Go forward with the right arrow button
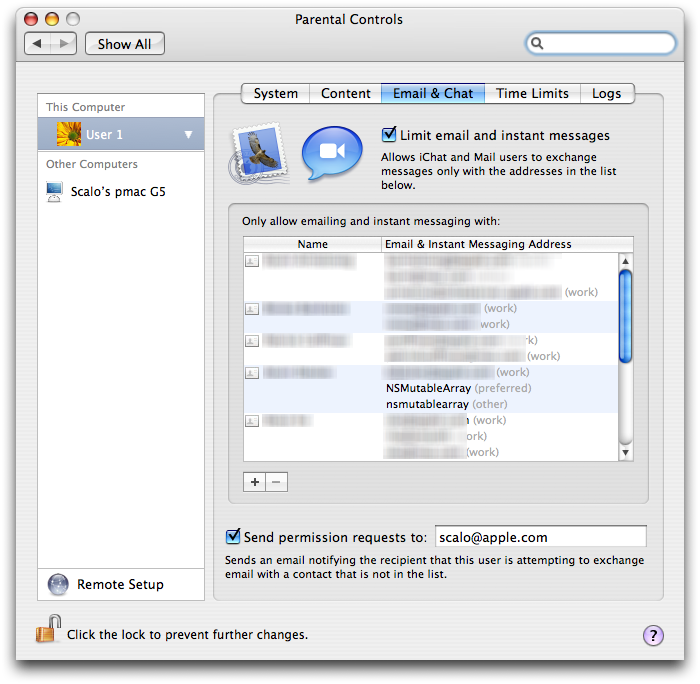The height and width of the screenshot is (684, 700). pos(63,43)
